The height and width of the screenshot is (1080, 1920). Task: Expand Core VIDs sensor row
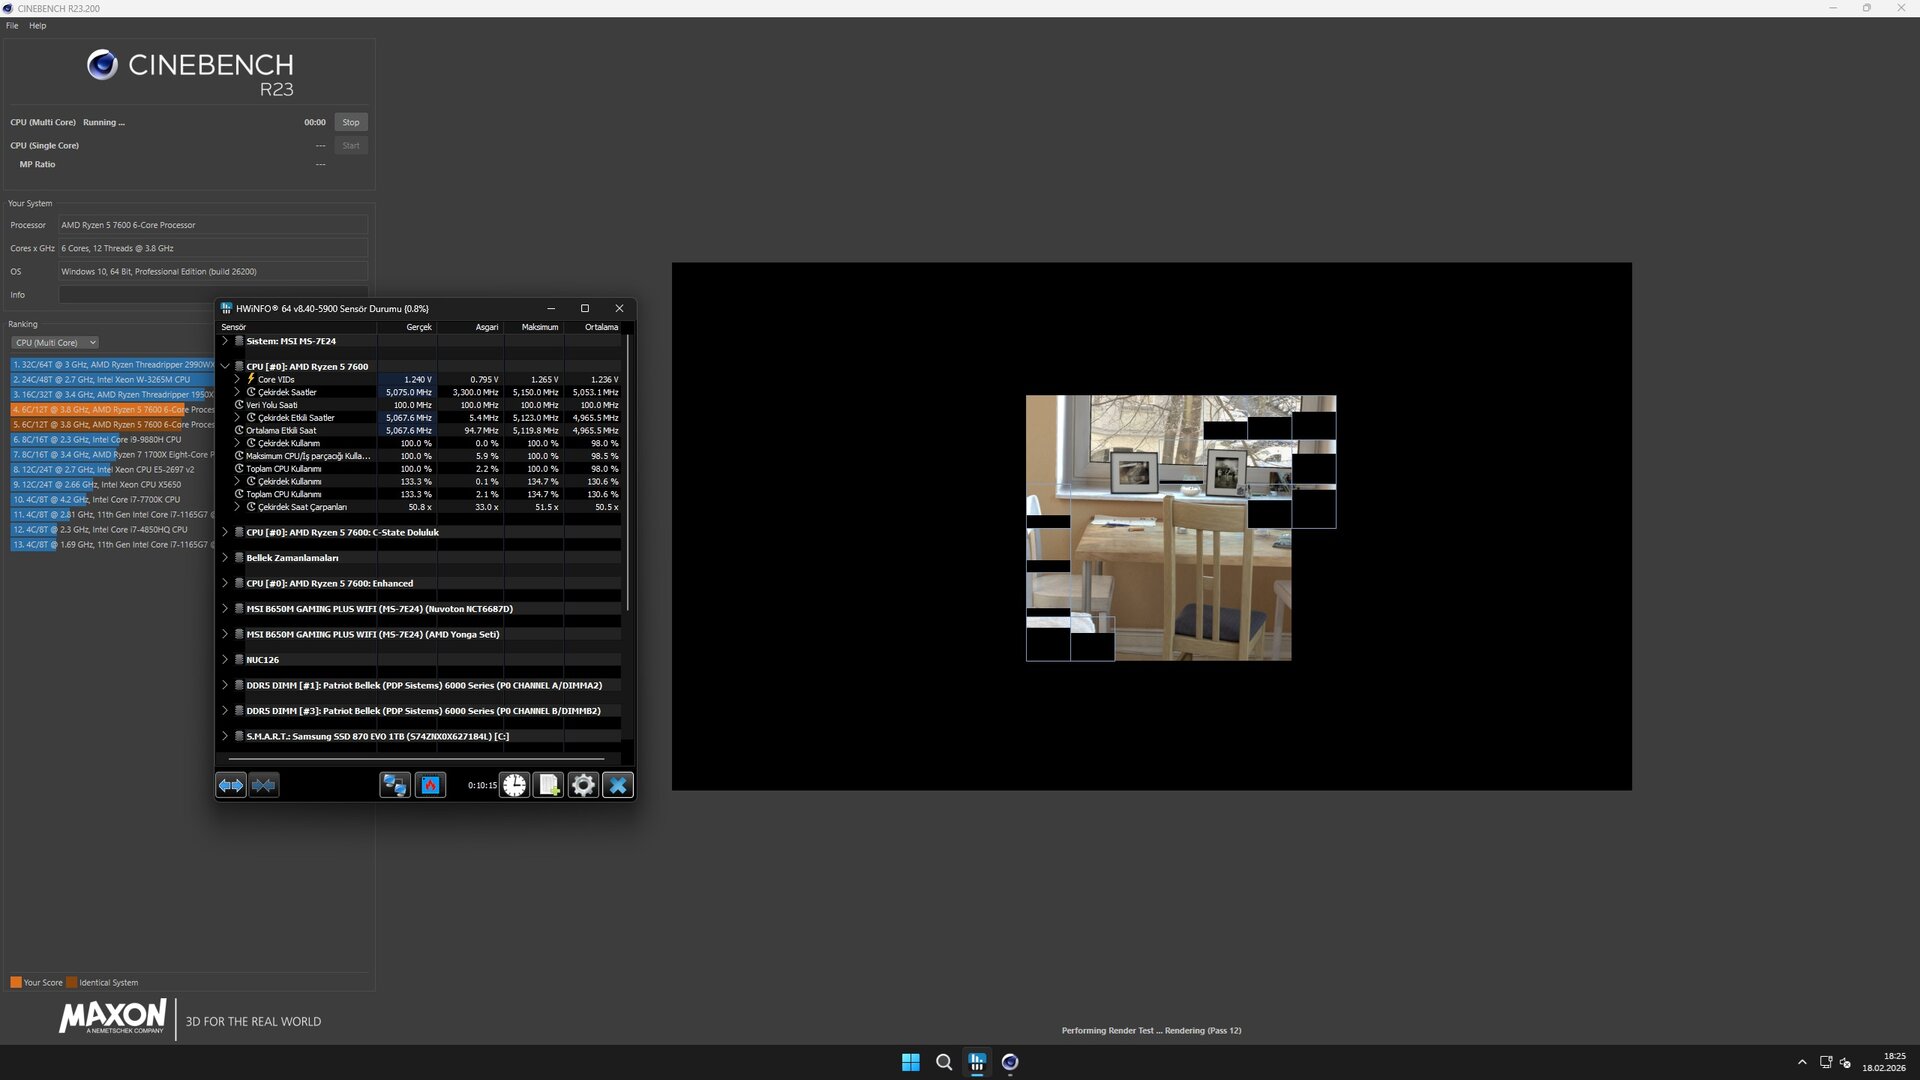pyautogui.click(x=237, y=380)
